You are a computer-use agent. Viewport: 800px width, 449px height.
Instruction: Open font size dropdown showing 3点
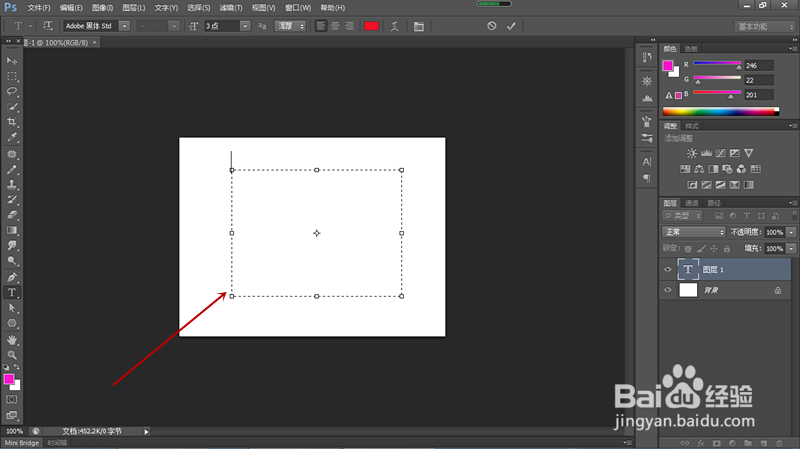pos(245,26)
